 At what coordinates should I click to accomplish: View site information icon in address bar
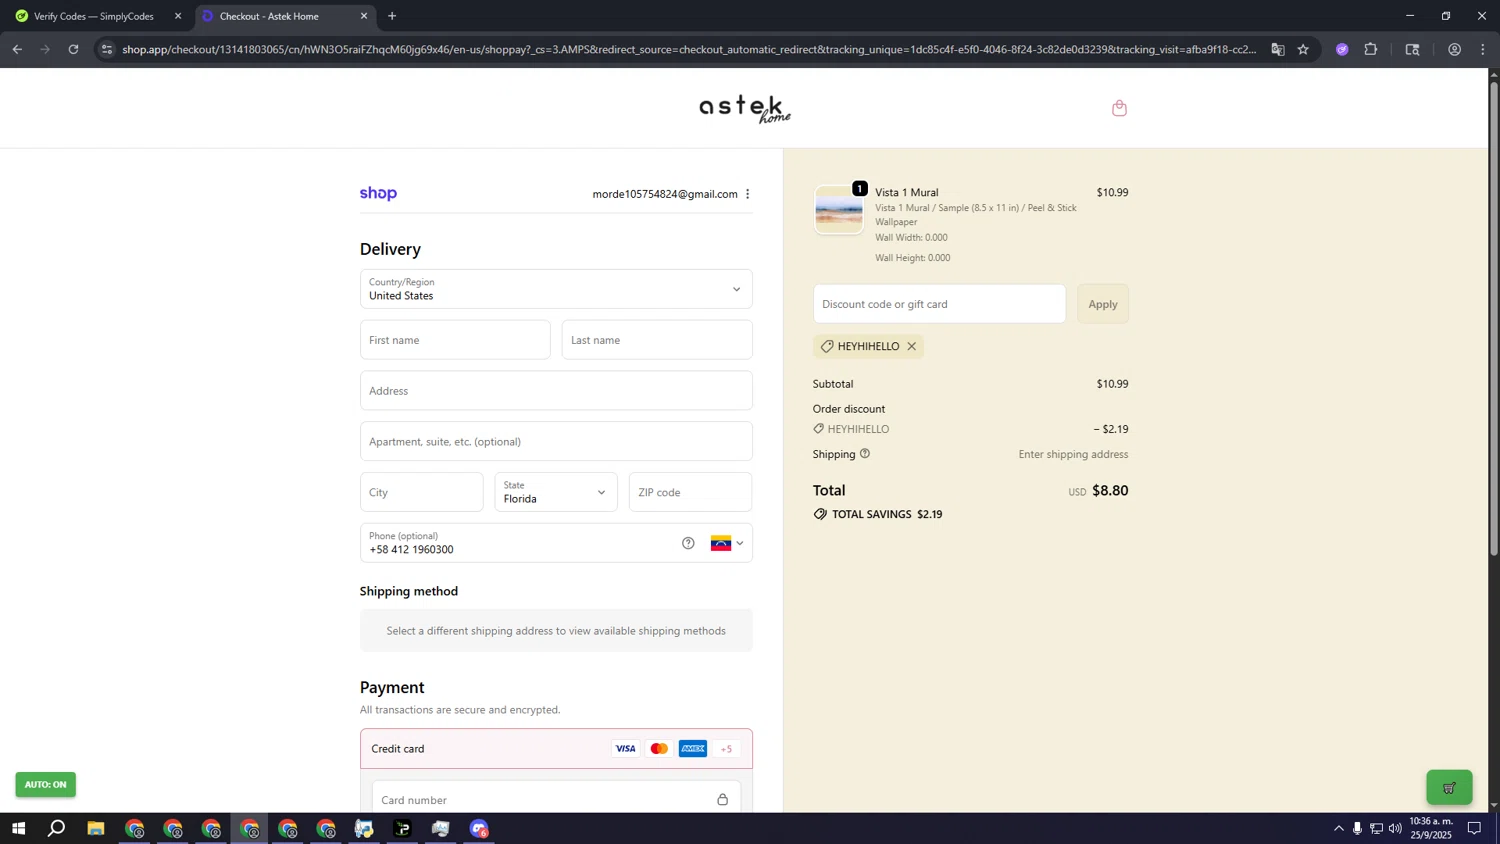tap(107, 49)
